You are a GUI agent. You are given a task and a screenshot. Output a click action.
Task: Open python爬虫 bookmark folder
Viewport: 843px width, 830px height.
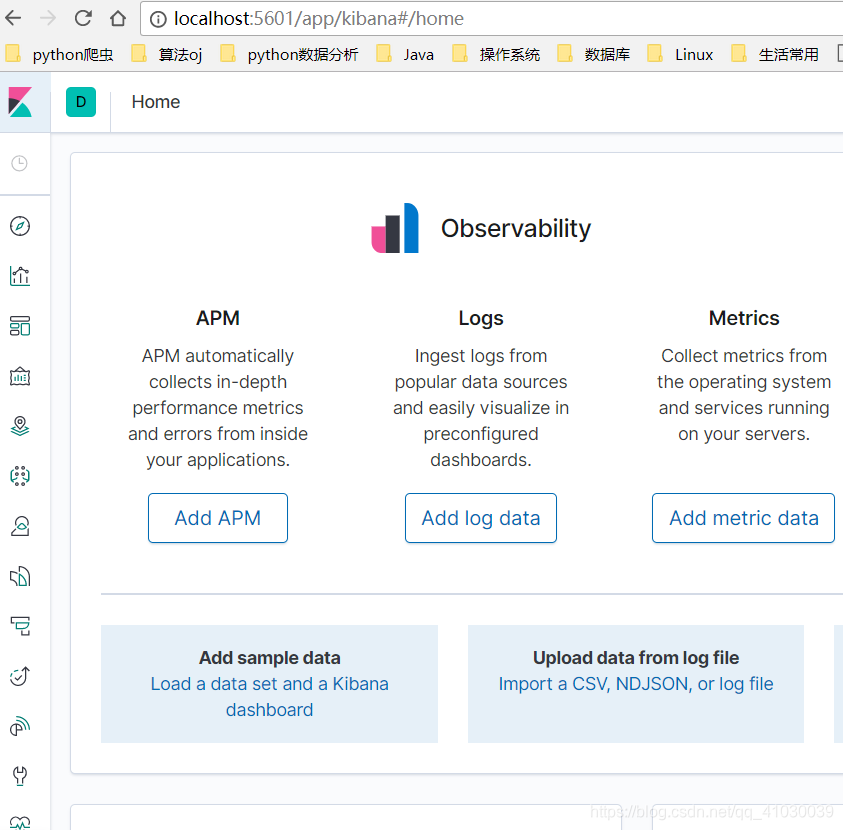tap(60, 54)
